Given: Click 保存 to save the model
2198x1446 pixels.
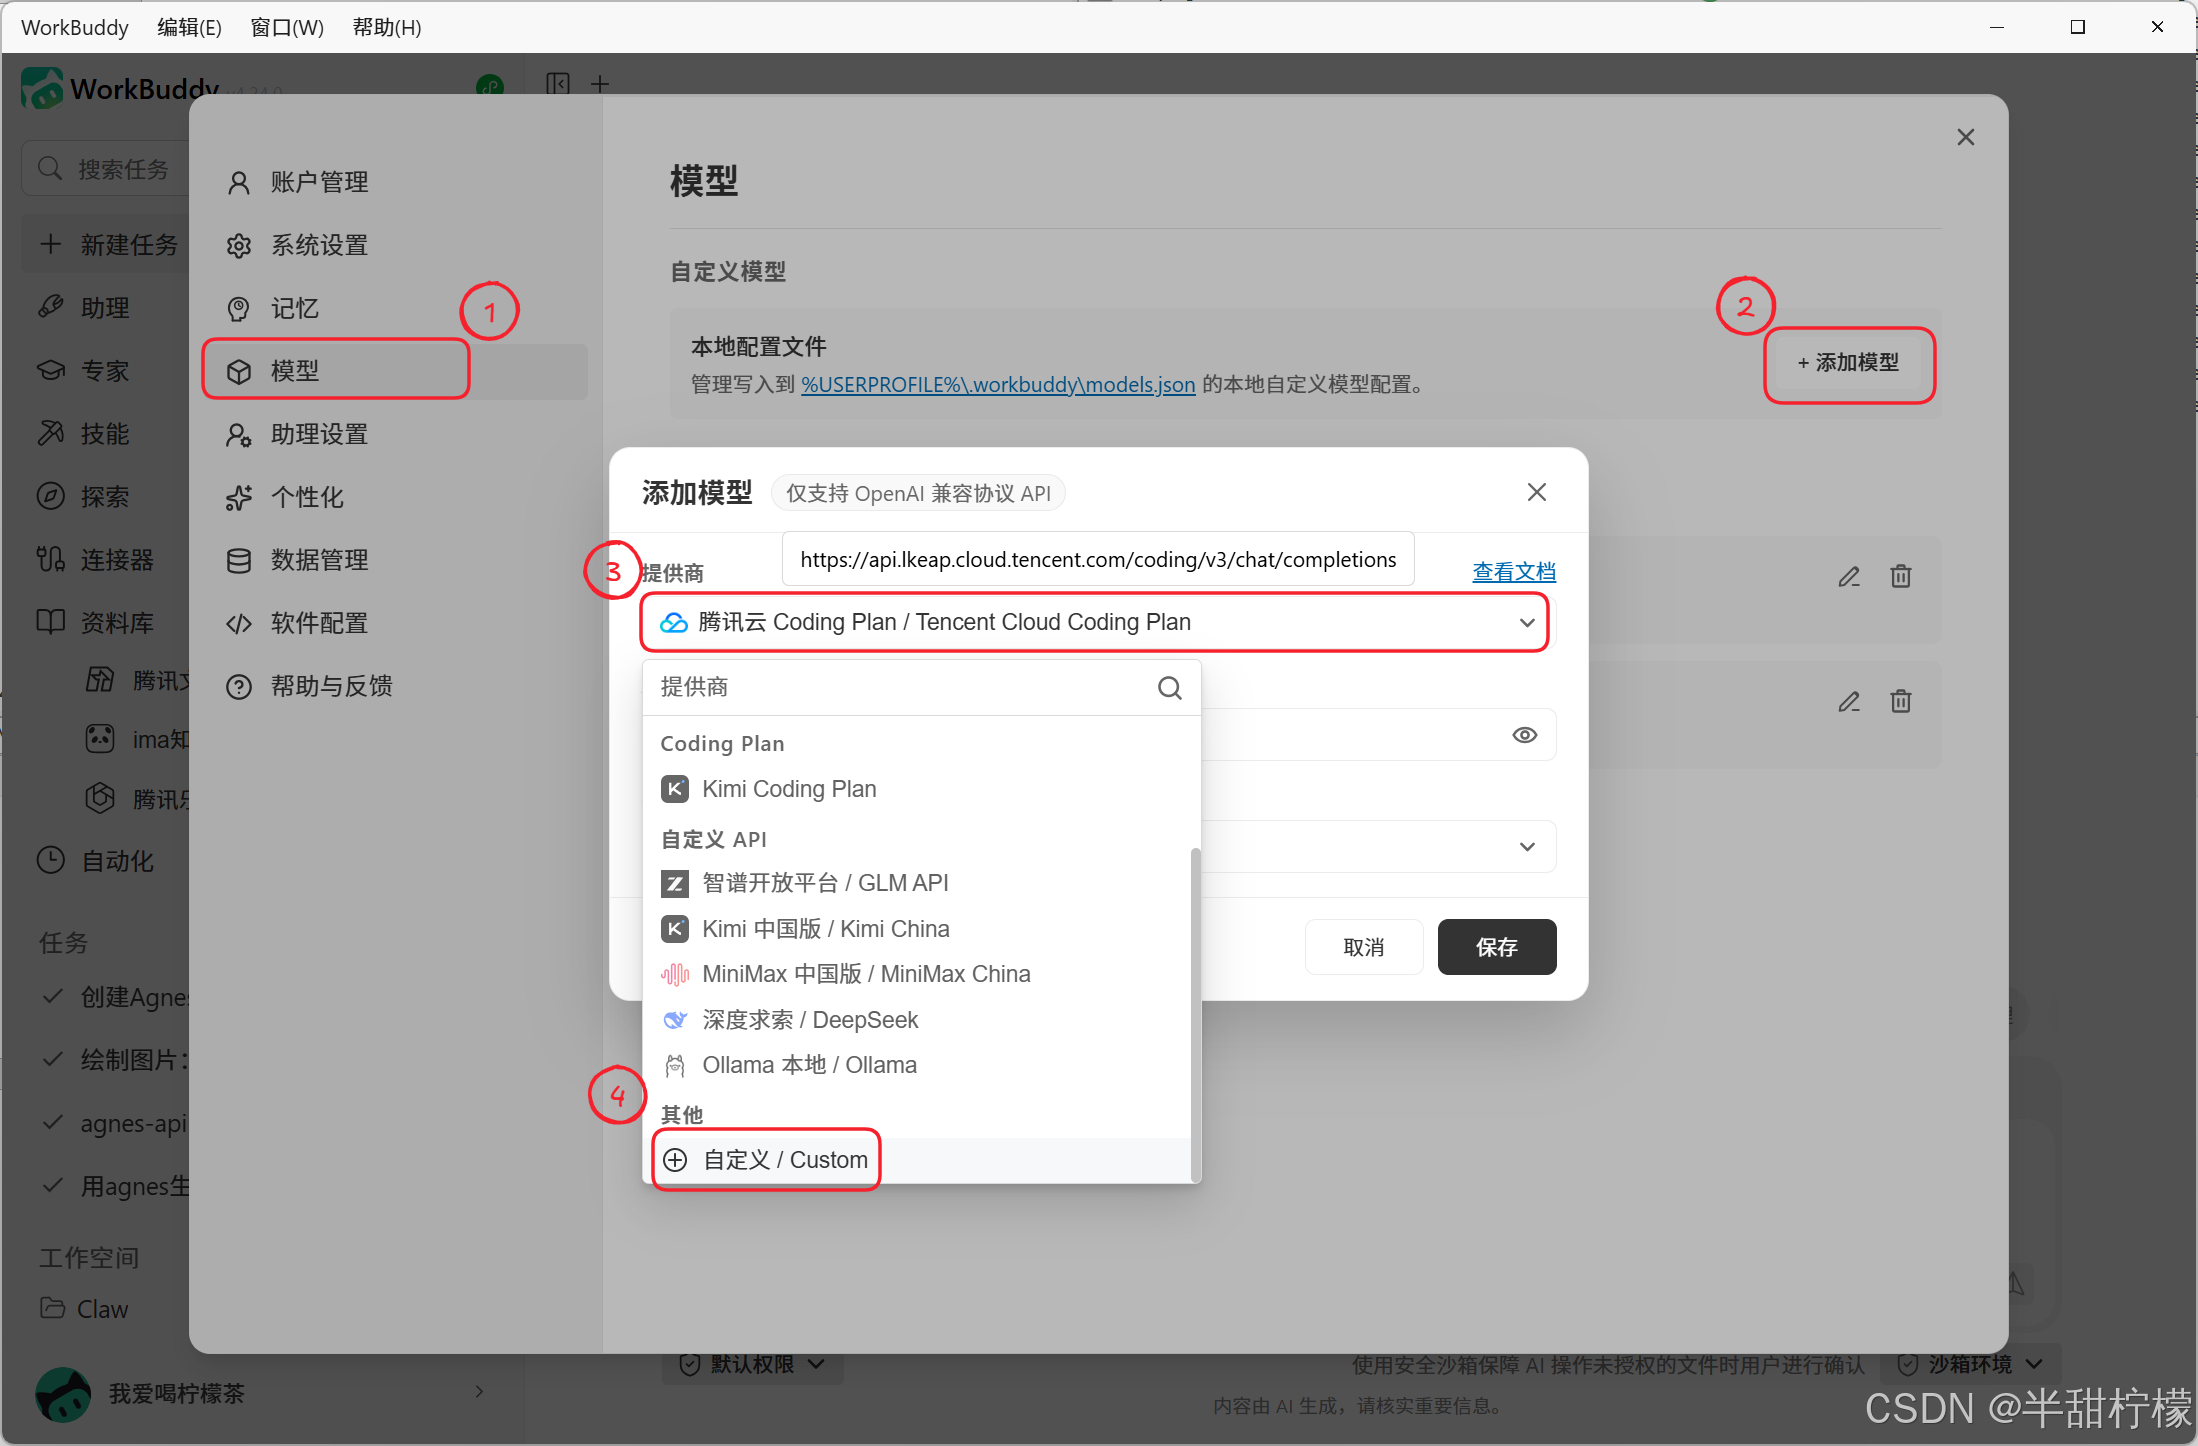Looking at the screenshot, I should tap(1497, 947).
